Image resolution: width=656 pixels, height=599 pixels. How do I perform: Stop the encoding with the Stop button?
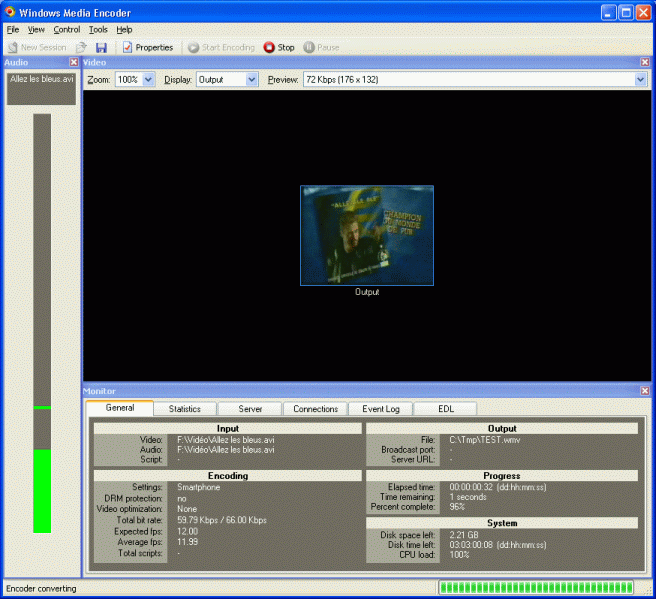pos(279,48)
